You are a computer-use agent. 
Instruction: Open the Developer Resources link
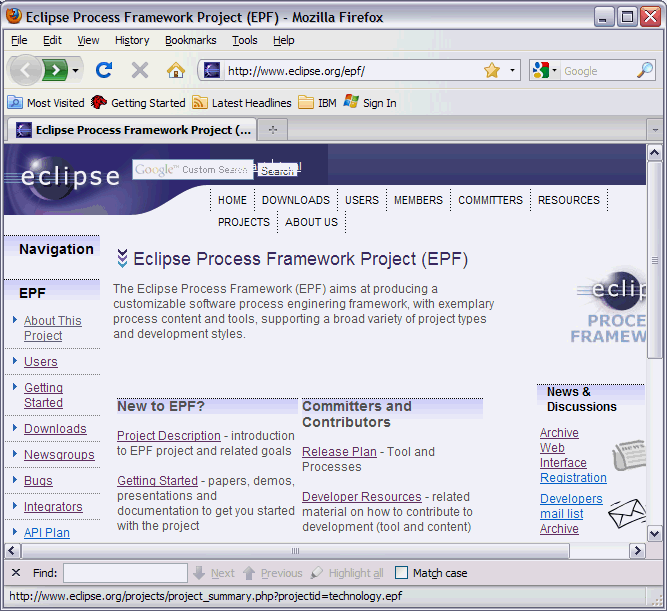(x=362, y=497)
